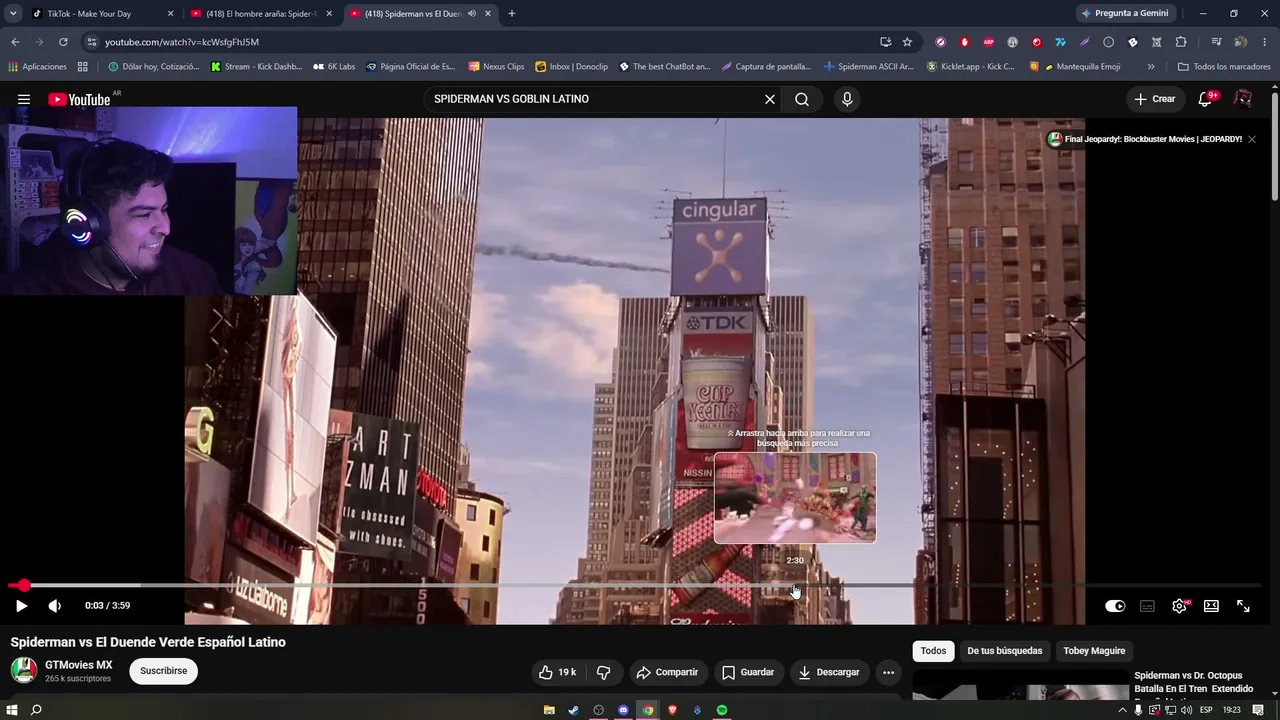
Task: Open Steam from the taskbar
Action: [x=573, y=710]
